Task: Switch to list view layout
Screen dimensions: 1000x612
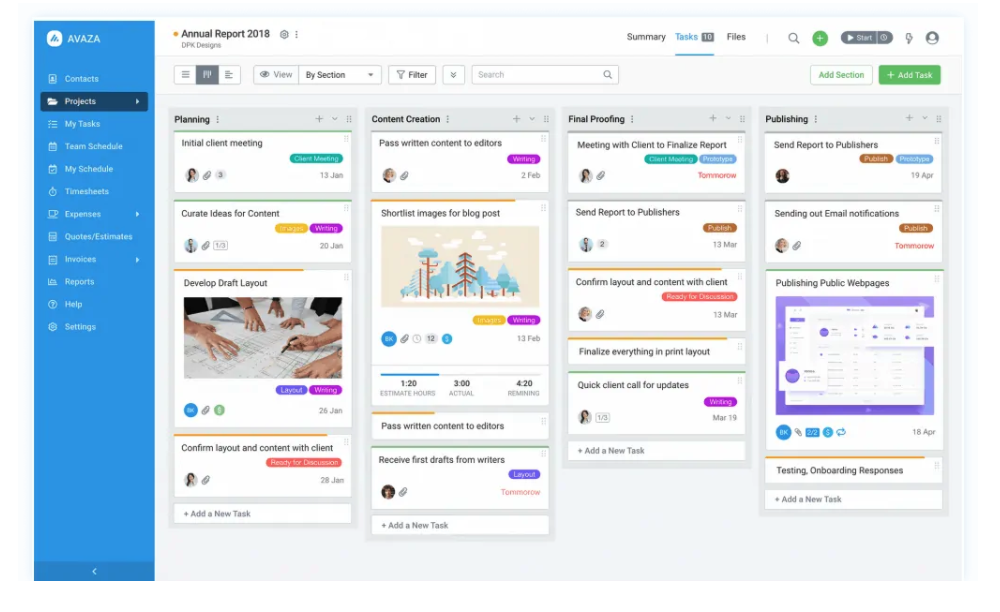Action: click(185, 75)
